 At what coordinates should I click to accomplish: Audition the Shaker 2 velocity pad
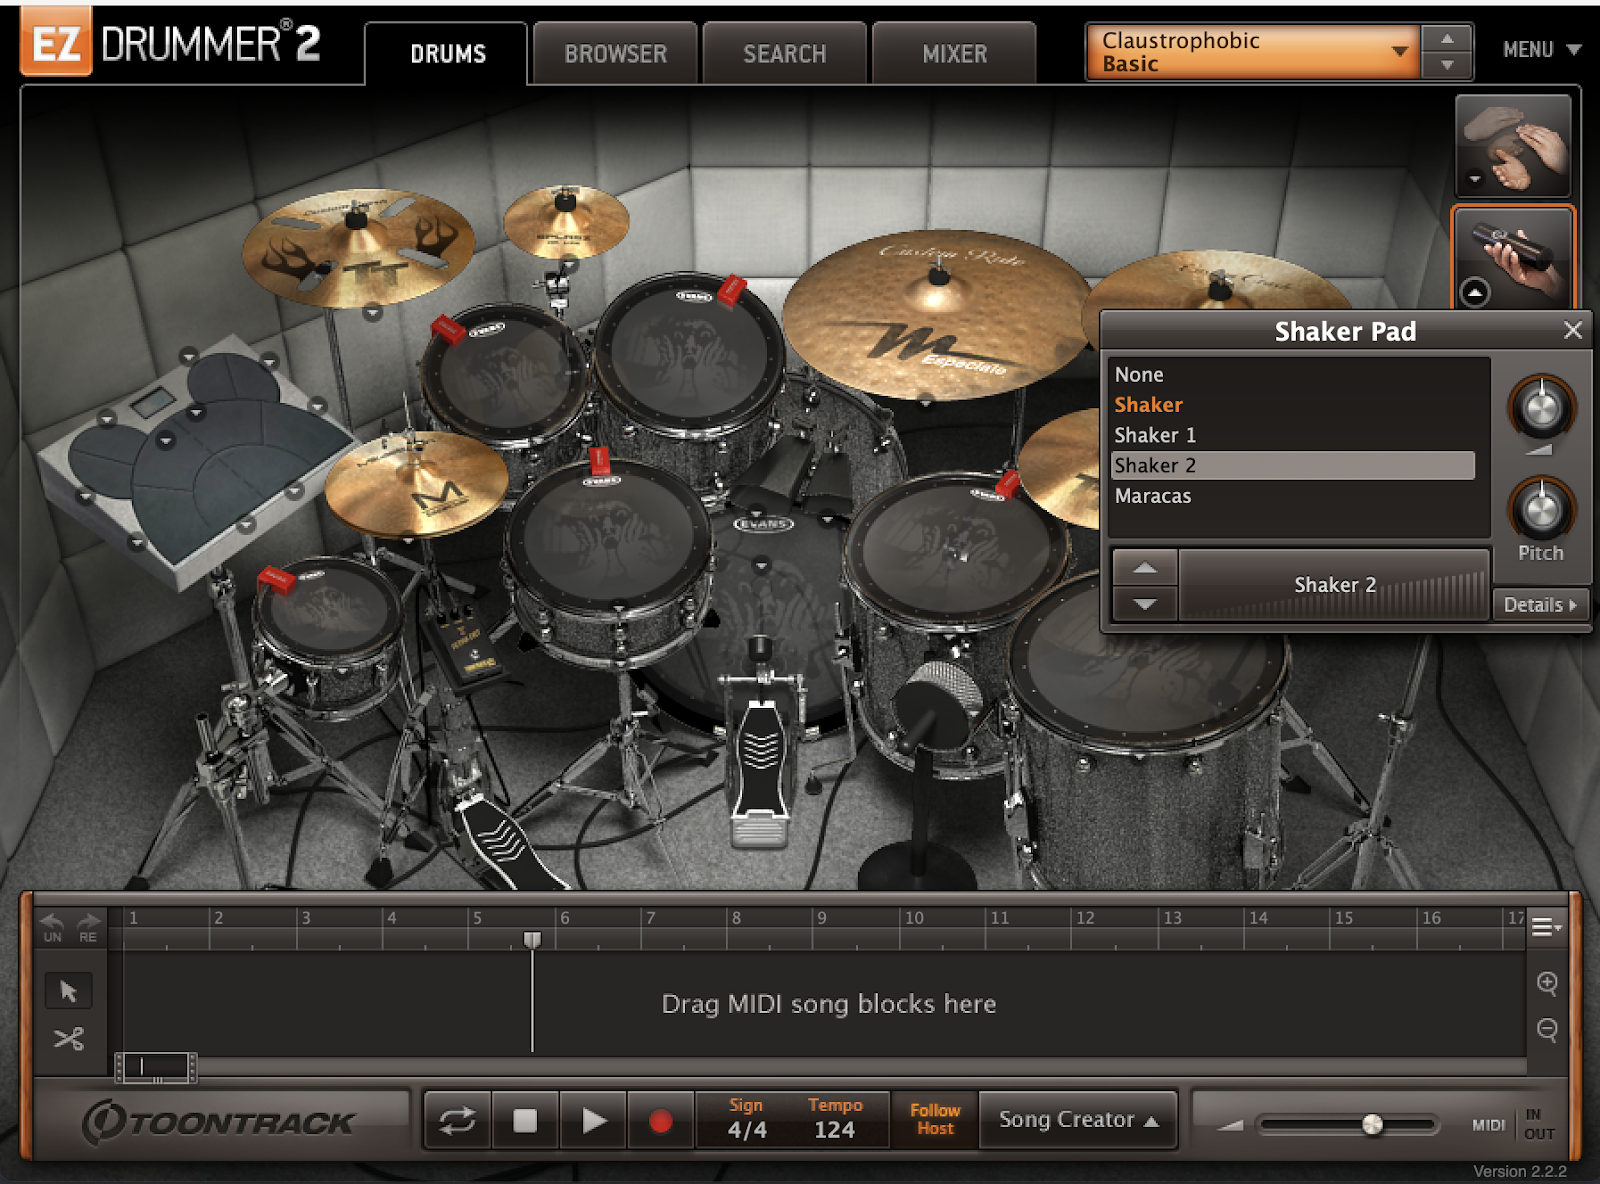click(x=1335, y=585)
